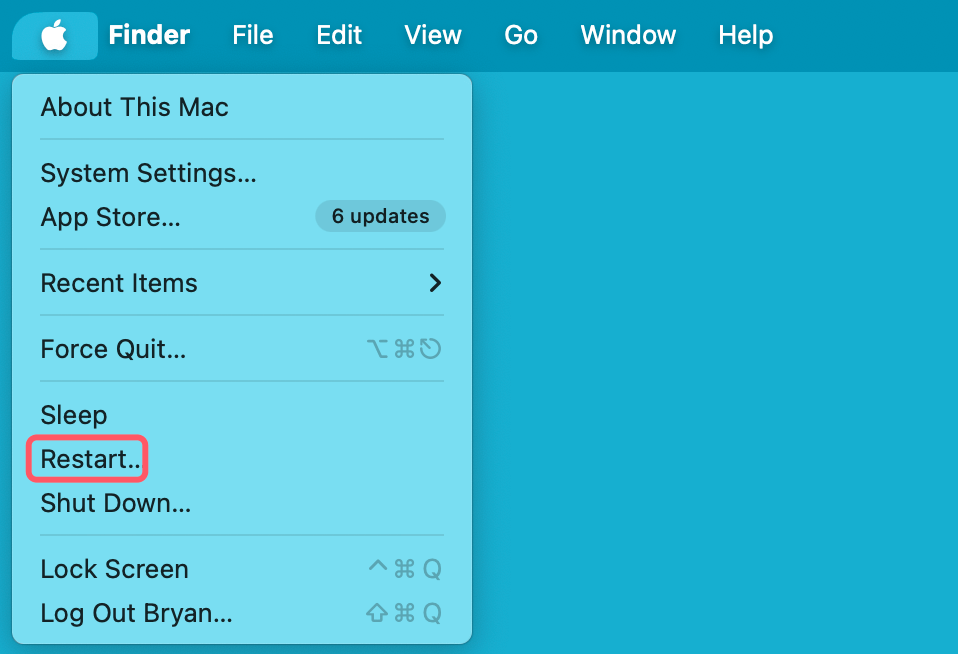Viewport: 958px width, 654px height.
Task: Shut Down the computer
Action: 115,503
